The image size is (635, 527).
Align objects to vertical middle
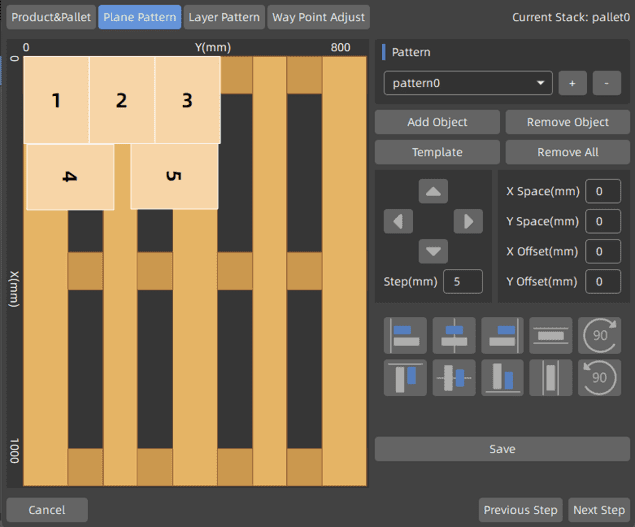(454, 378)
